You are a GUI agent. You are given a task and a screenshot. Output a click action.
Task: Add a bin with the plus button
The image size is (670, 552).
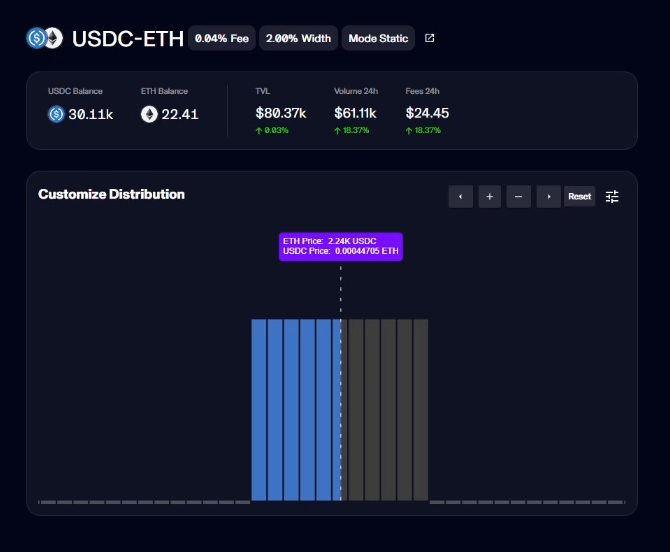click(x=489, y=197)
